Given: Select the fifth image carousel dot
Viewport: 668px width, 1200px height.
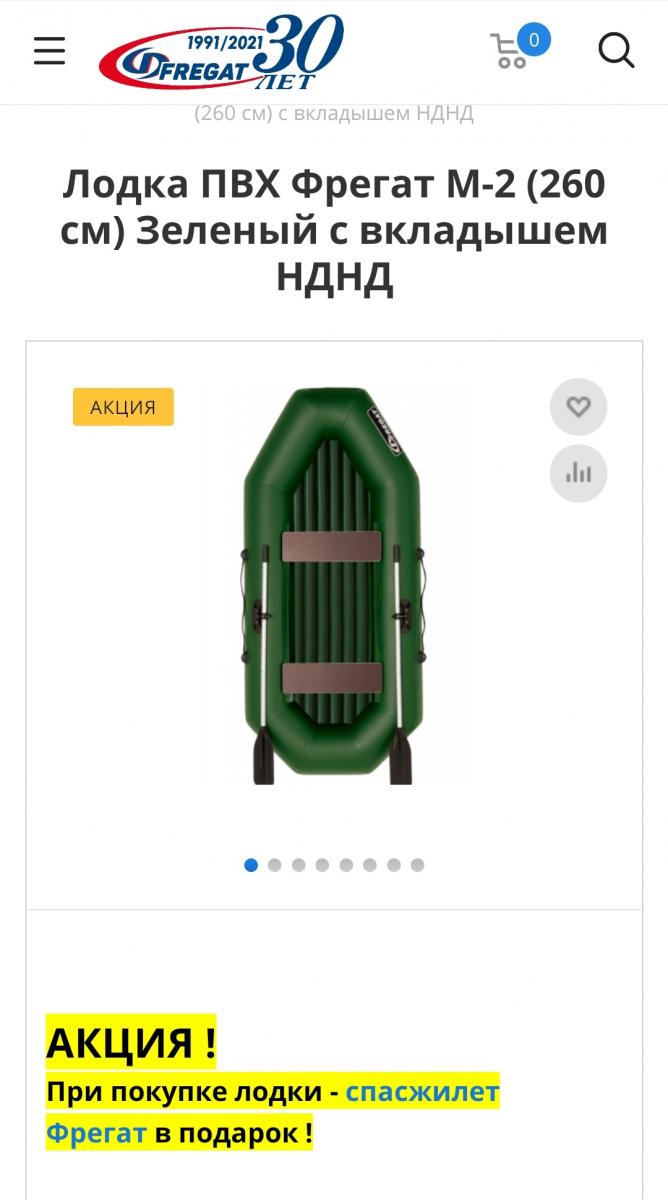Looking at the screenshot, I should [346, 865].
